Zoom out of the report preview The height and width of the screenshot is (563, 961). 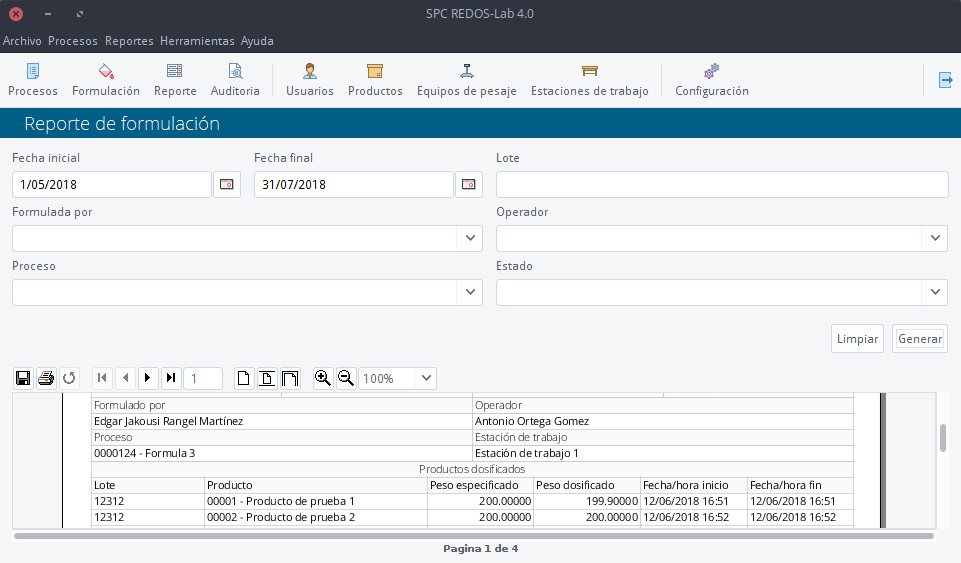pos(346,378)
